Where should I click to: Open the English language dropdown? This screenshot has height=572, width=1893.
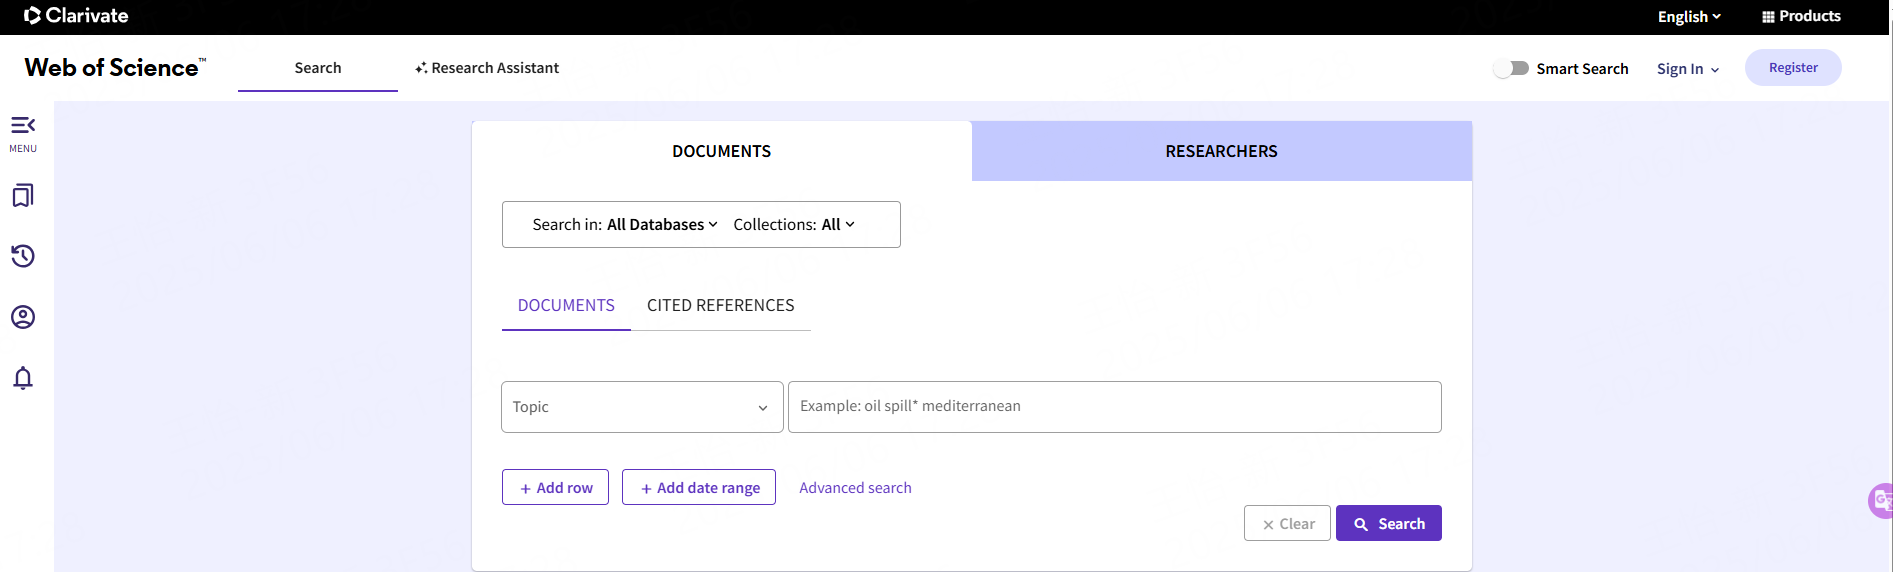point(1689,16)
